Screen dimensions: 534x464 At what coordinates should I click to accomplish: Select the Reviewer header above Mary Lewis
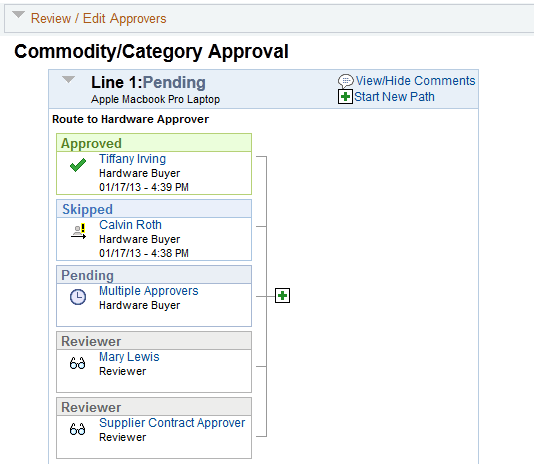(154, 341)
